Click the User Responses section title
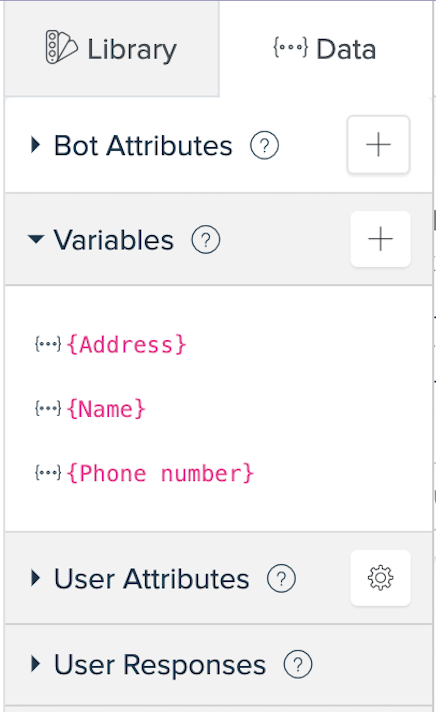Image resolution: width=436 pixels, height=712 pixels. pyautogui.click(x=160, y=665)
